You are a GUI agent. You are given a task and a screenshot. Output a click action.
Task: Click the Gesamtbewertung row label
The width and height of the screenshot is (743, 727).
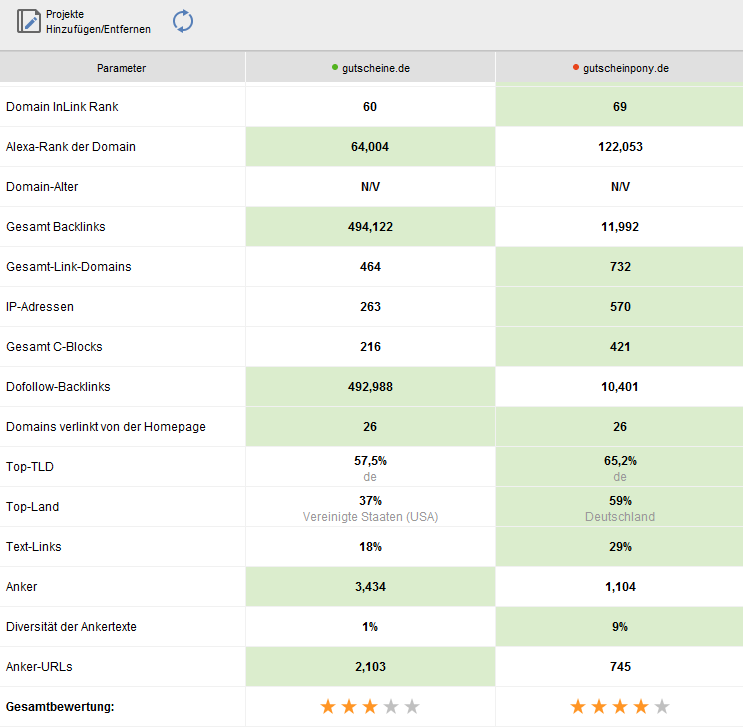pos(60,707)
